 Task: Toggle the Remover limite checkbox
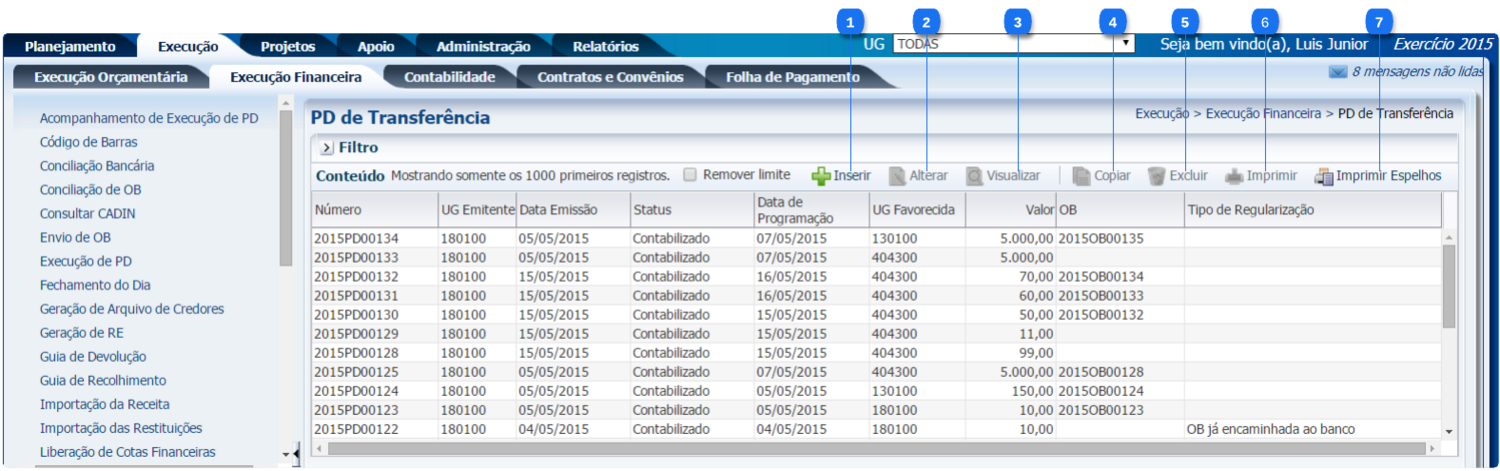click(x=690, y=175)
